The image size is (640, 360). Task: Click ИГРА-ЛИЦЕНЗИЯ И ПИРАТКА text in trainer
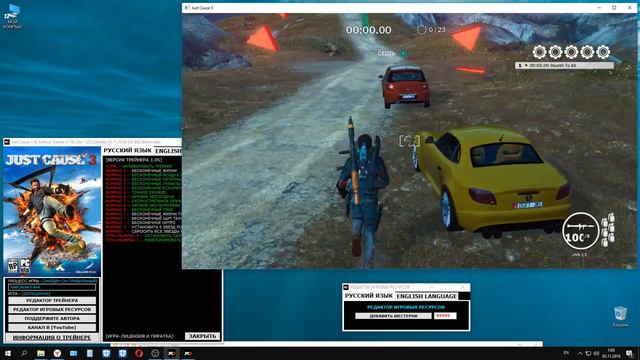click(x=140, y=336)
